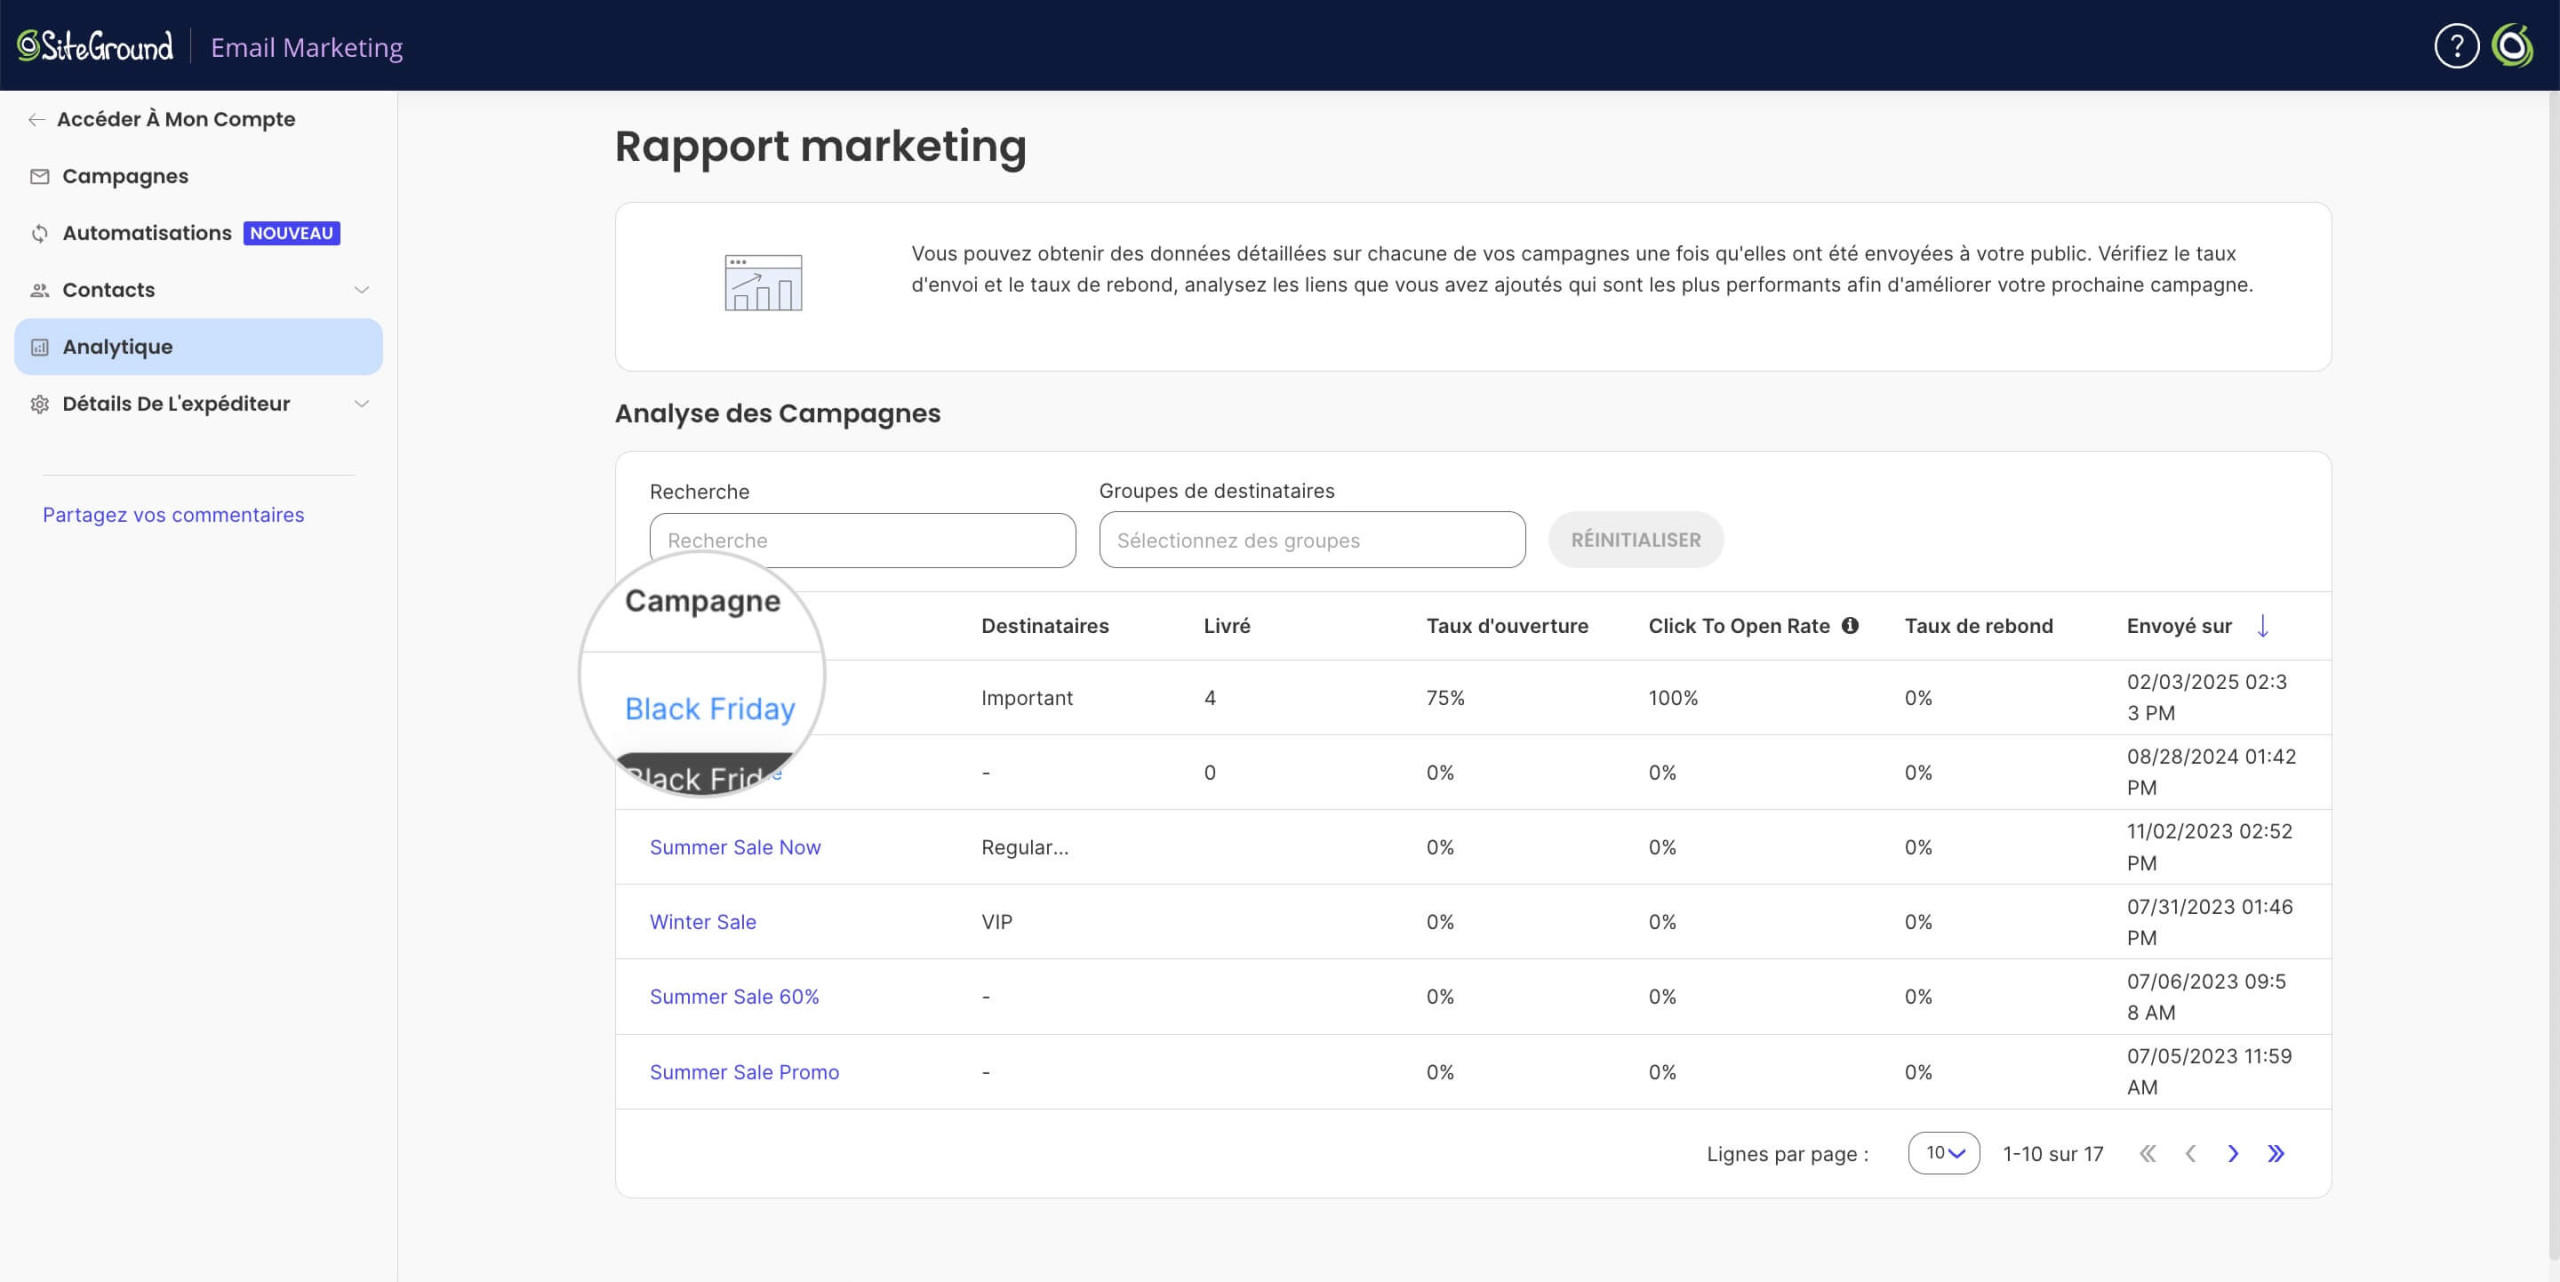The image size is (2560, 1282).
Task: Click the Important recipients cell
Action: point(1027,698)
